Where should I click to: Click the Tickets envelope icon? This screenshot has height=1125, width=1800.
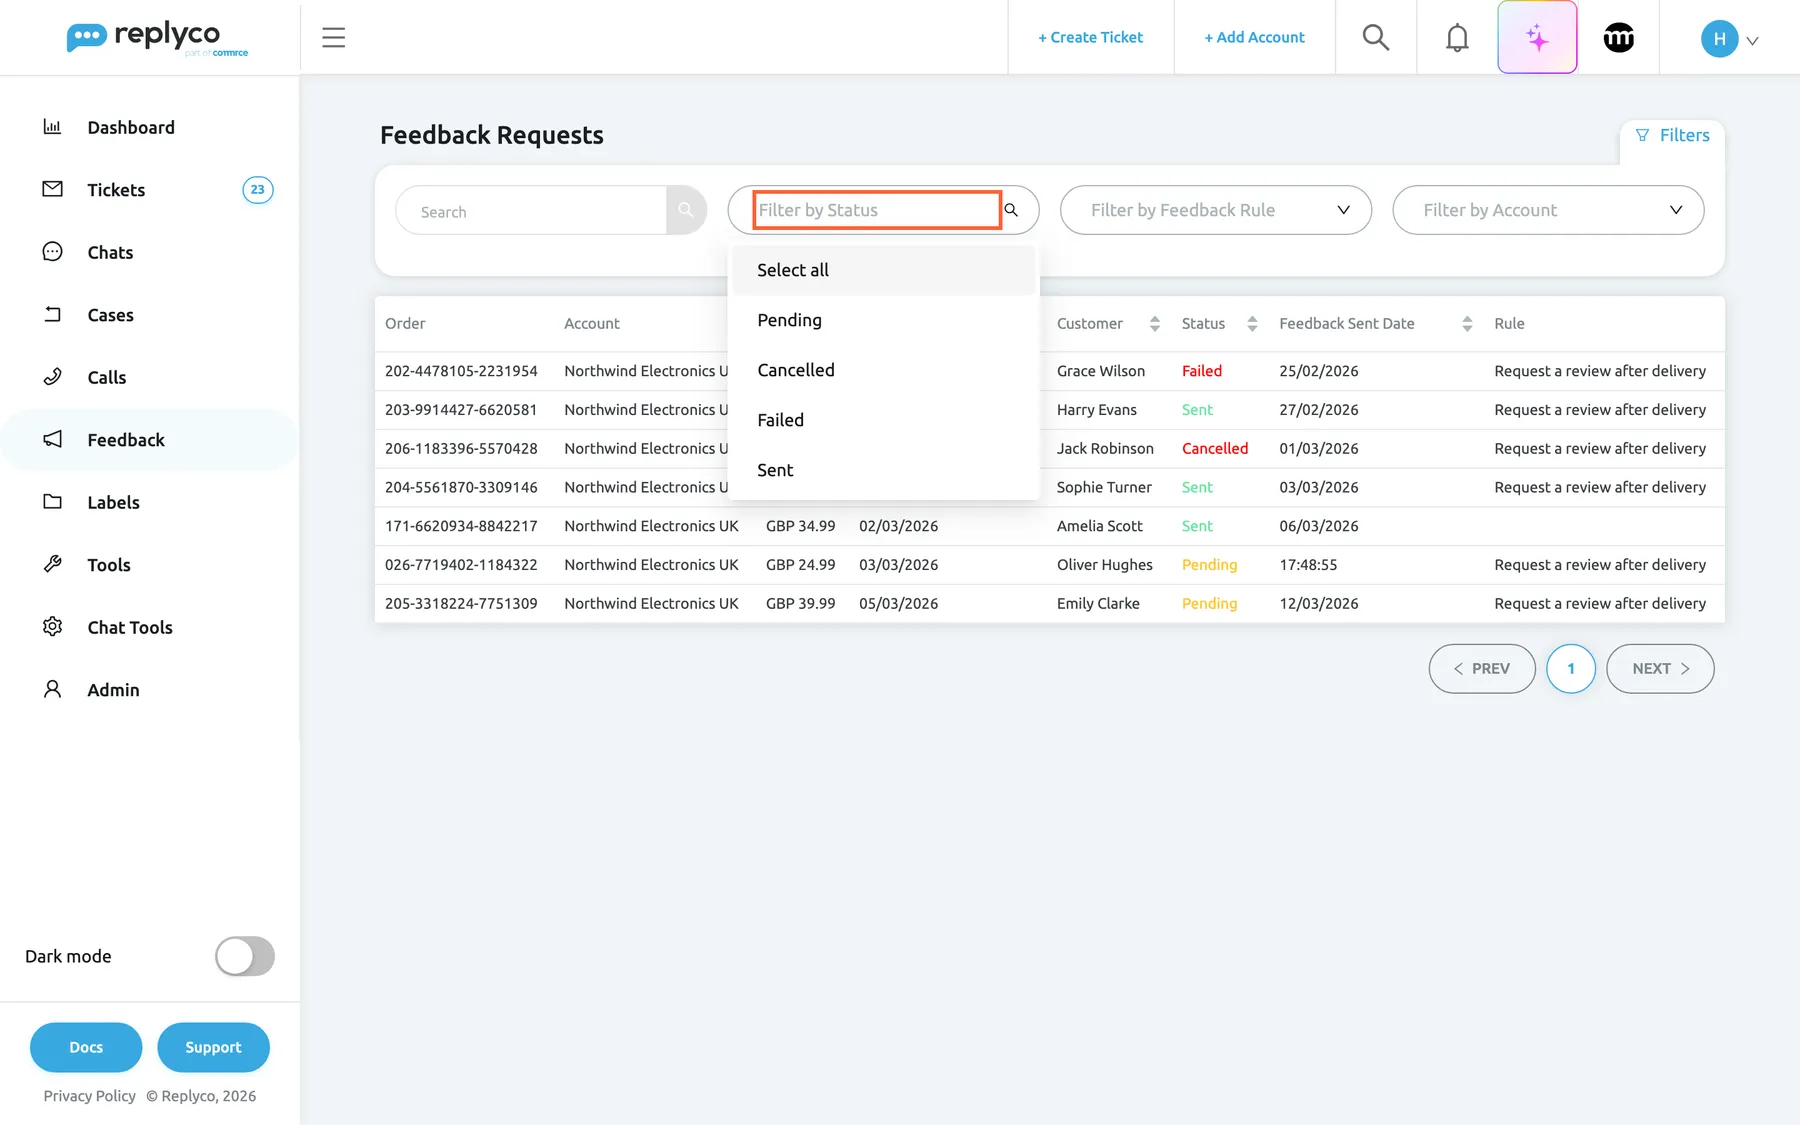pos(52,189)
